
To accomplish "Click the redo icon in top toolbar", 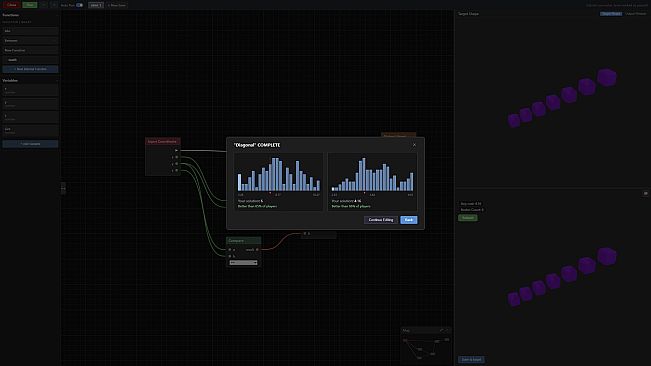I will [x=54, y=5].
